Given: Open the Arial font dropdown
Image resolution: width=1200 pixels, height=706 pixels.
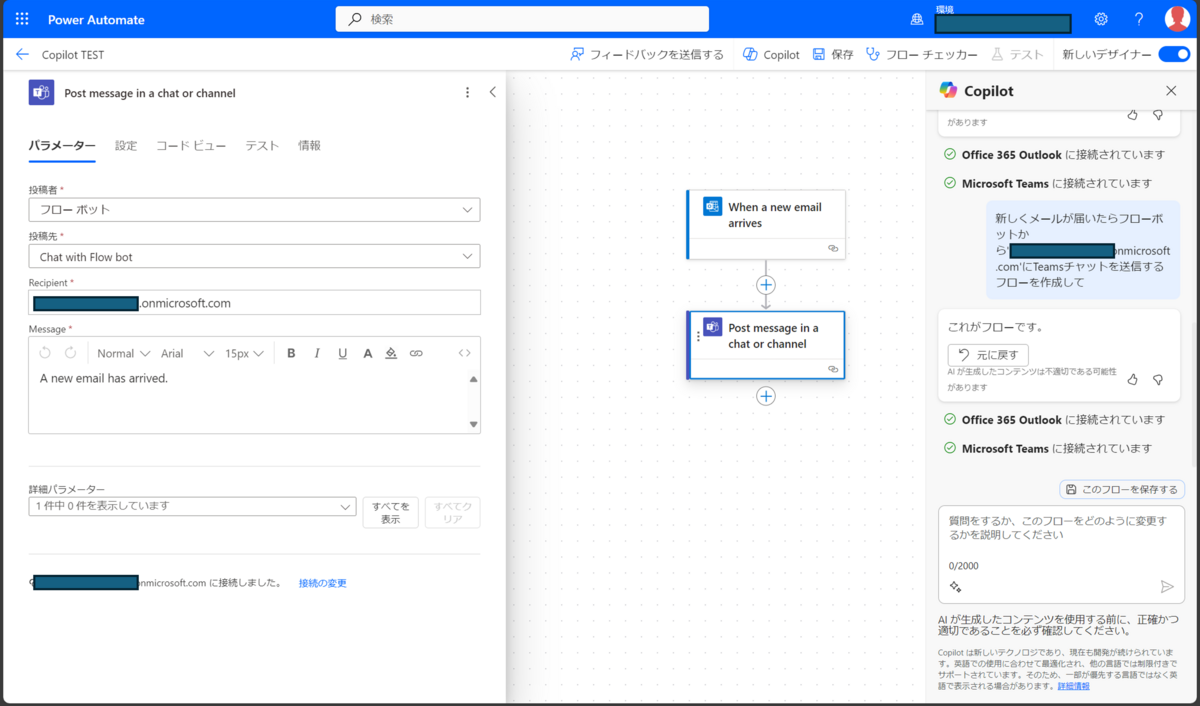Looking at the screenshot, I should point(187,353).
